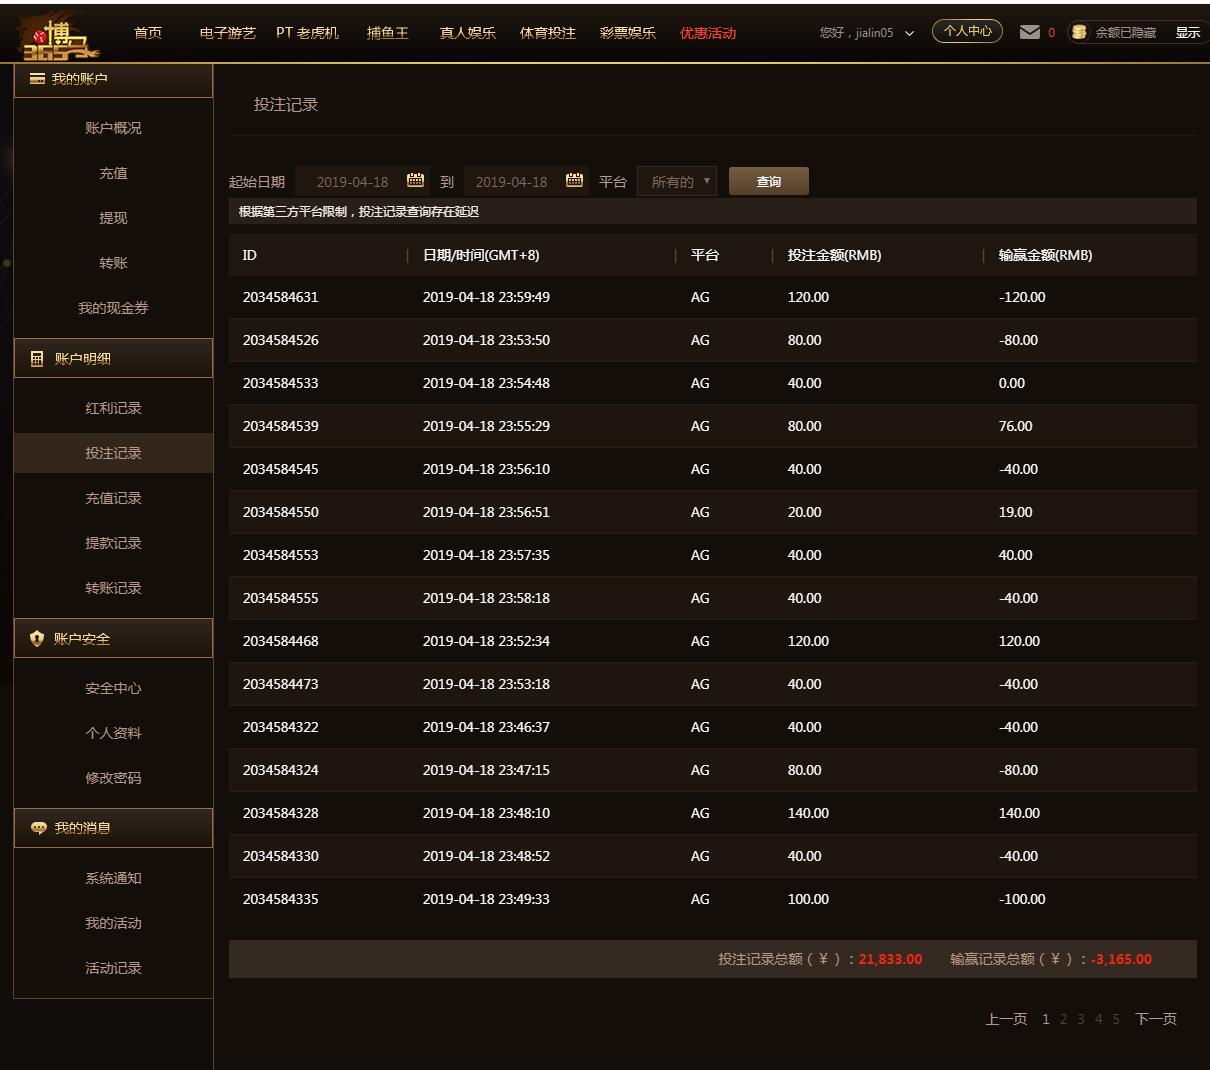Select bet record ID 2034584539
Viewport: 1210px width, 1070px height.
[x=281, y=426]
